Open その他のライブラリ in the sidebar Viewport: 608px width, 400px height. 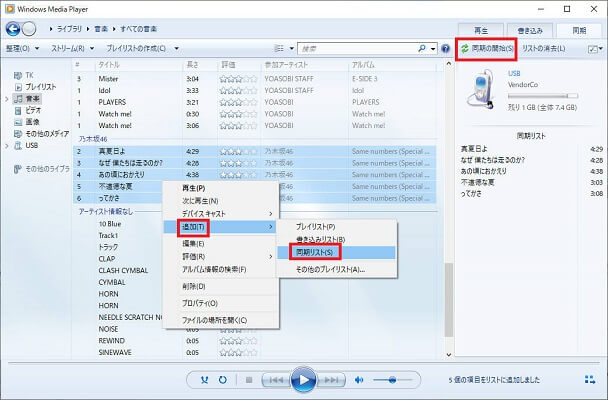(x=47, y=169)
